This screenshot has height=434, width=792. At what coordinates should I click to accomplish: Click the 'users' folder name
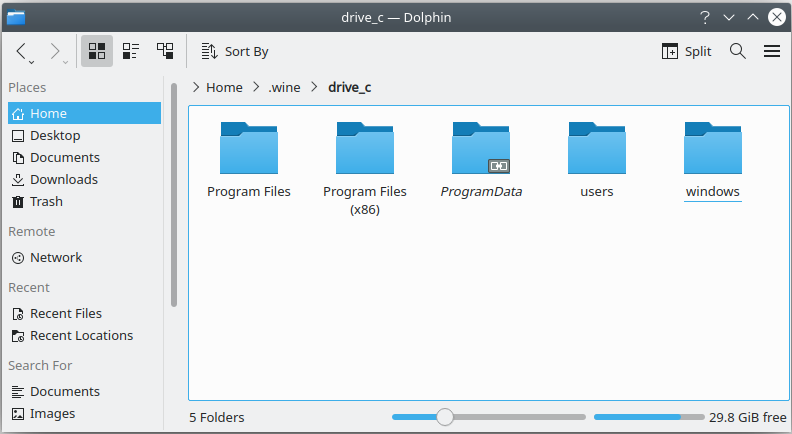point(597,191)
